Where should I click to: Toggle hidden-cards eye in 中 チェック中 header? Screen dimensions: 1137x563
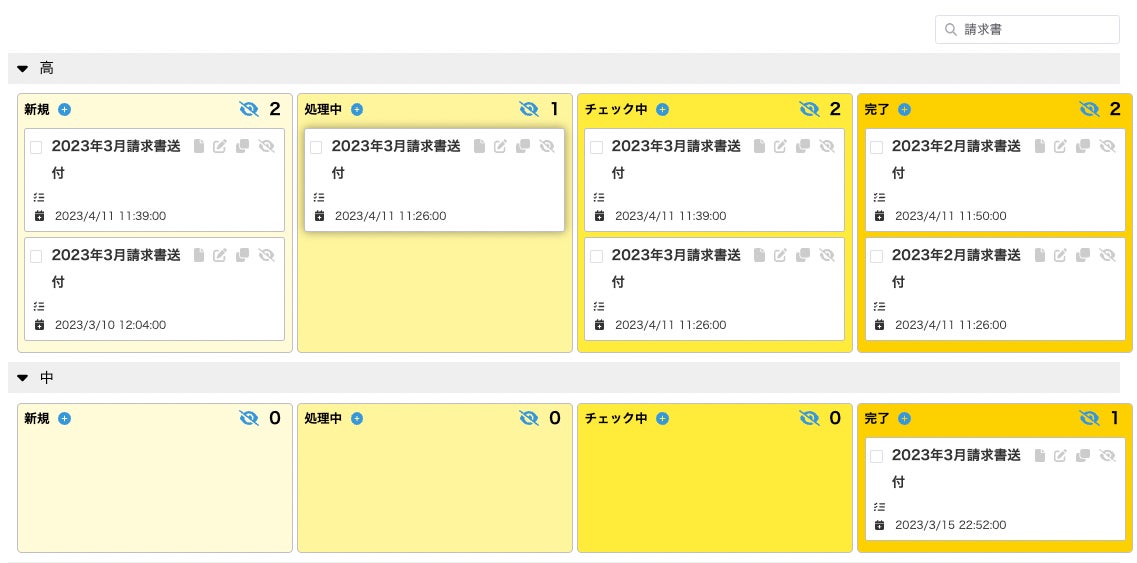(809, 419)
